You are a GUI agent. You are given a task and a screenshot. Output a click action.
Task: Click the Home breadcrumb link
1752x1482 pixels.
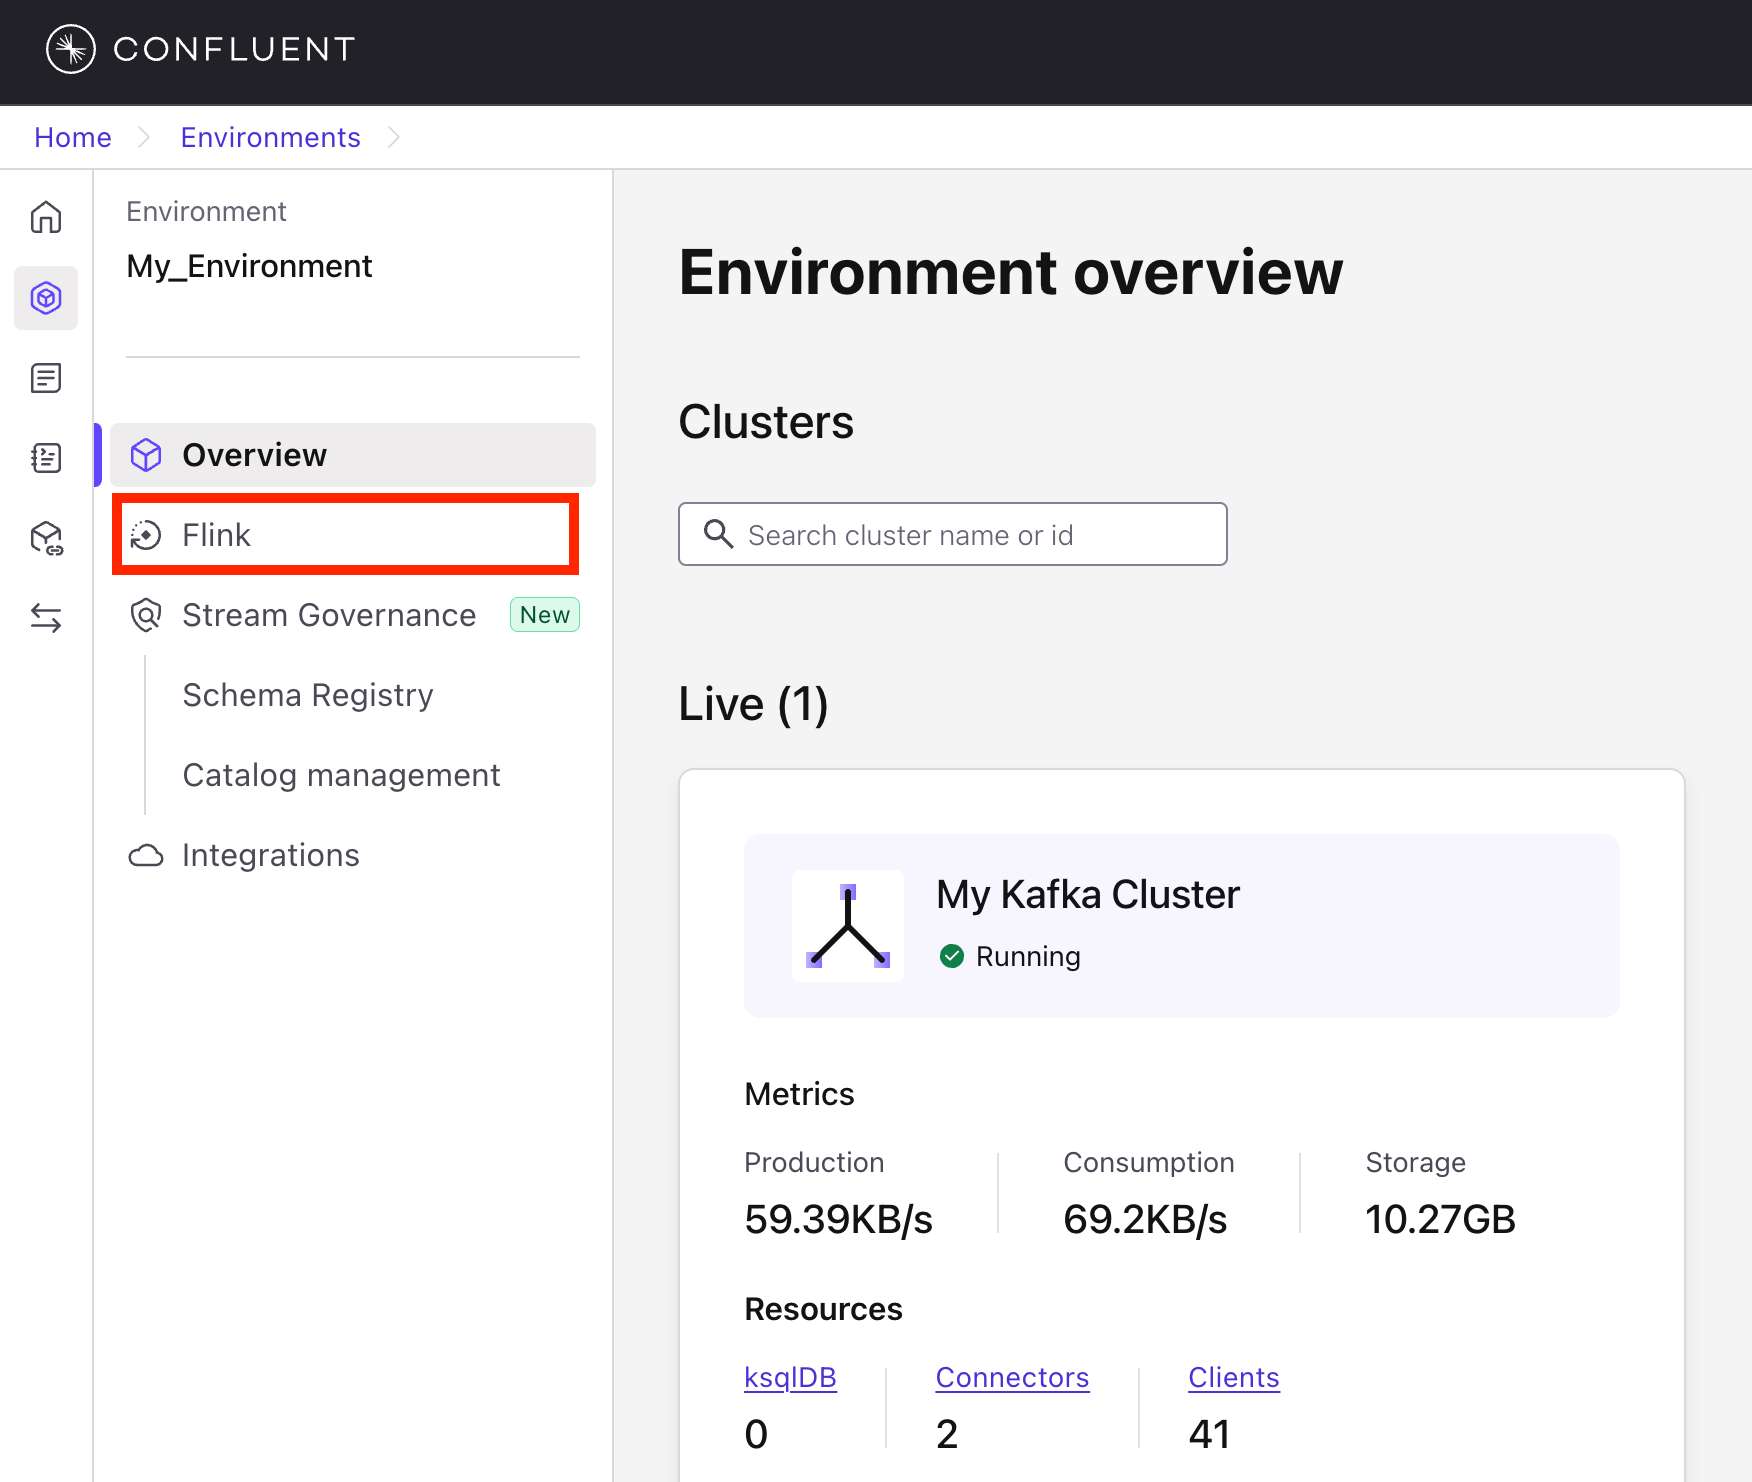(x=73, y=137)
